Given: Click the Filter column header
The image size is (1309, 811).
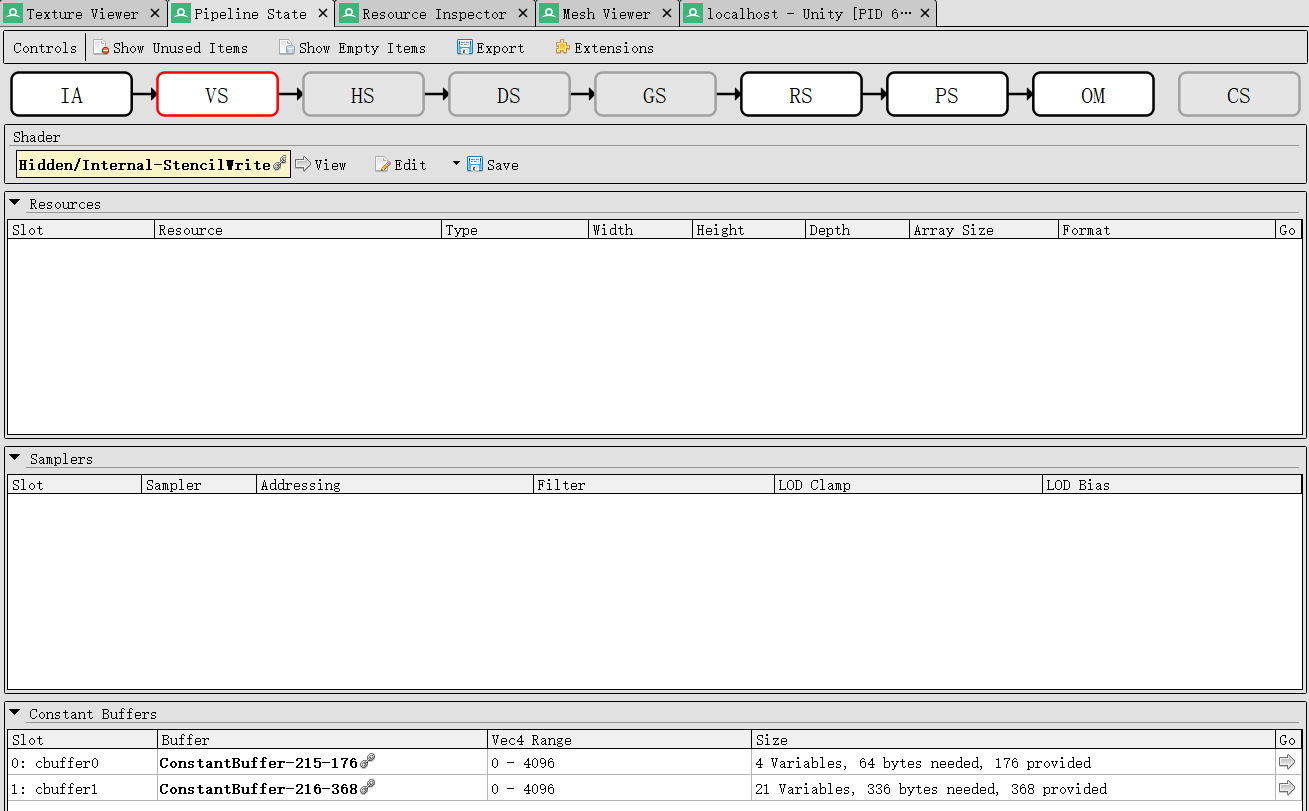Looking at the screenshot, I should click(x=654, y=485).
